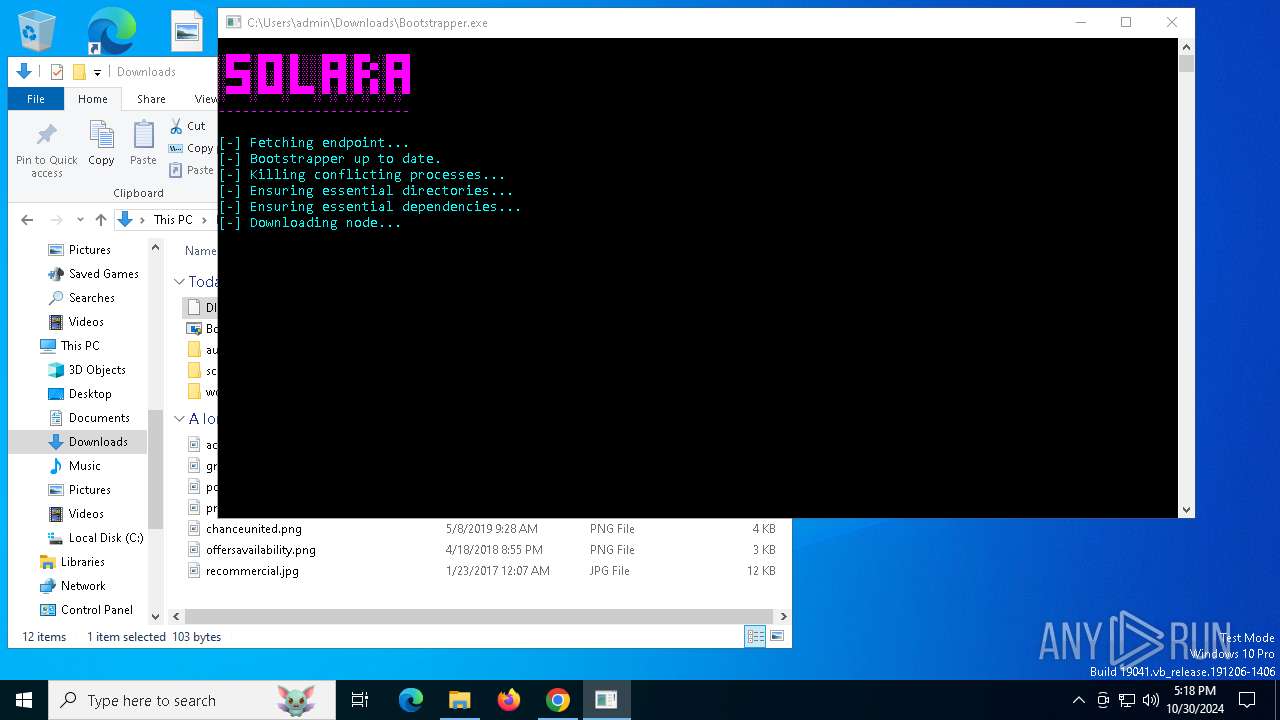Click console window scroll up arrow
Screen dimensions: 1280x720
coord(1186,47)
